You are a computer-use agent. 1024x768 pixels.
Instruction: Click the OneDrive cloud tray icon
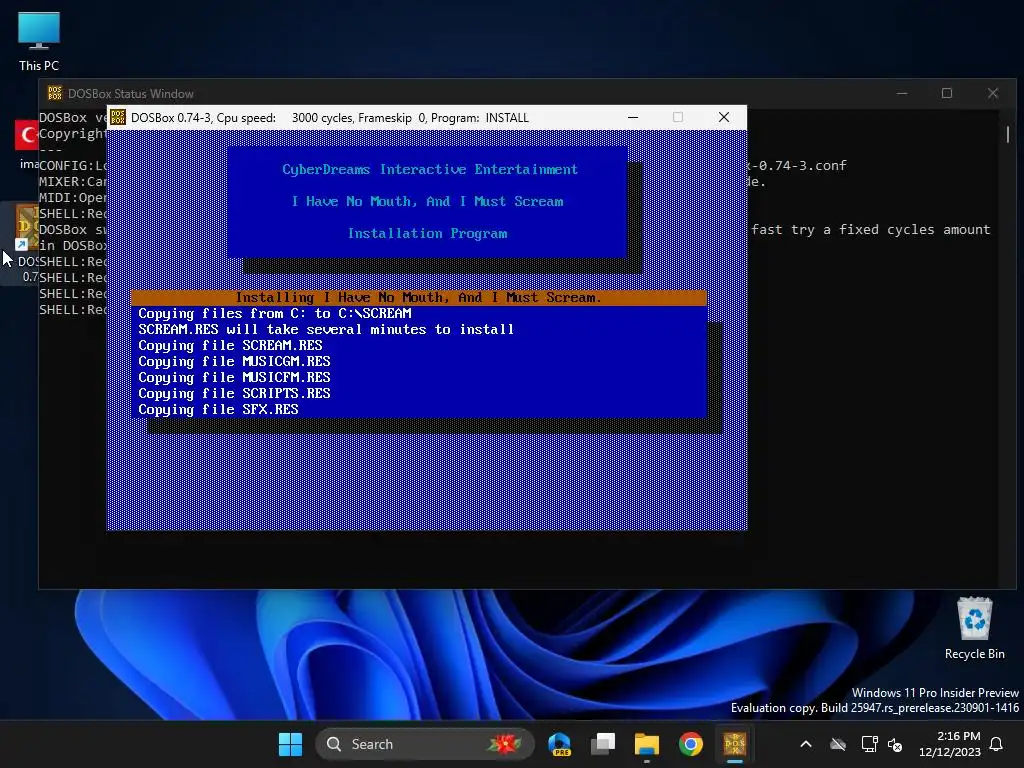point(837,744)
